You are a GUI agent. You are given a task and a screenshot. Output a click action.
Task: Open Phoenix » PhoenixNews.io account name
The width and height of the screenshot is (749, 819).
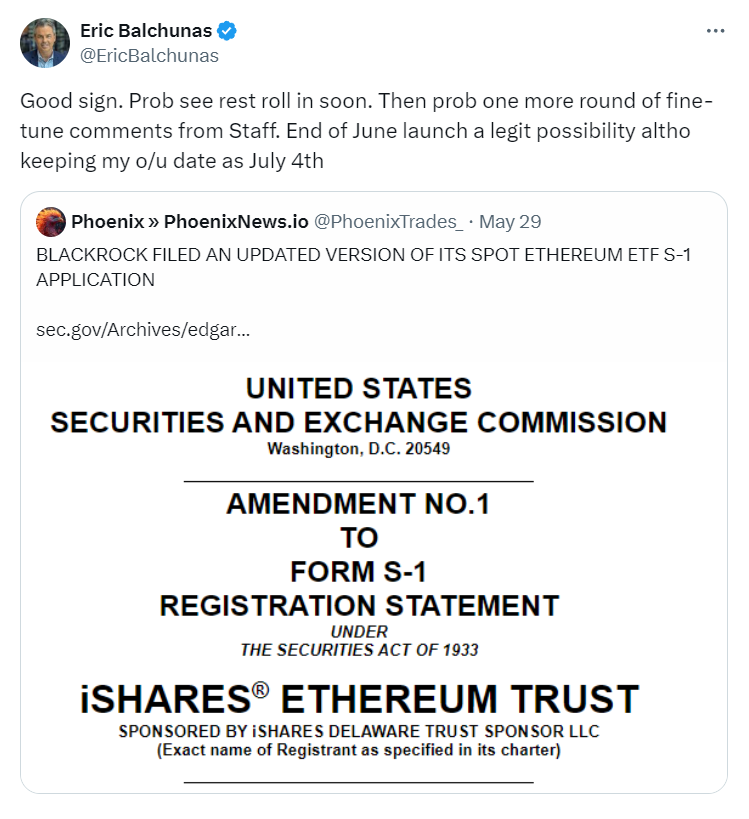[x=190, y=221]
